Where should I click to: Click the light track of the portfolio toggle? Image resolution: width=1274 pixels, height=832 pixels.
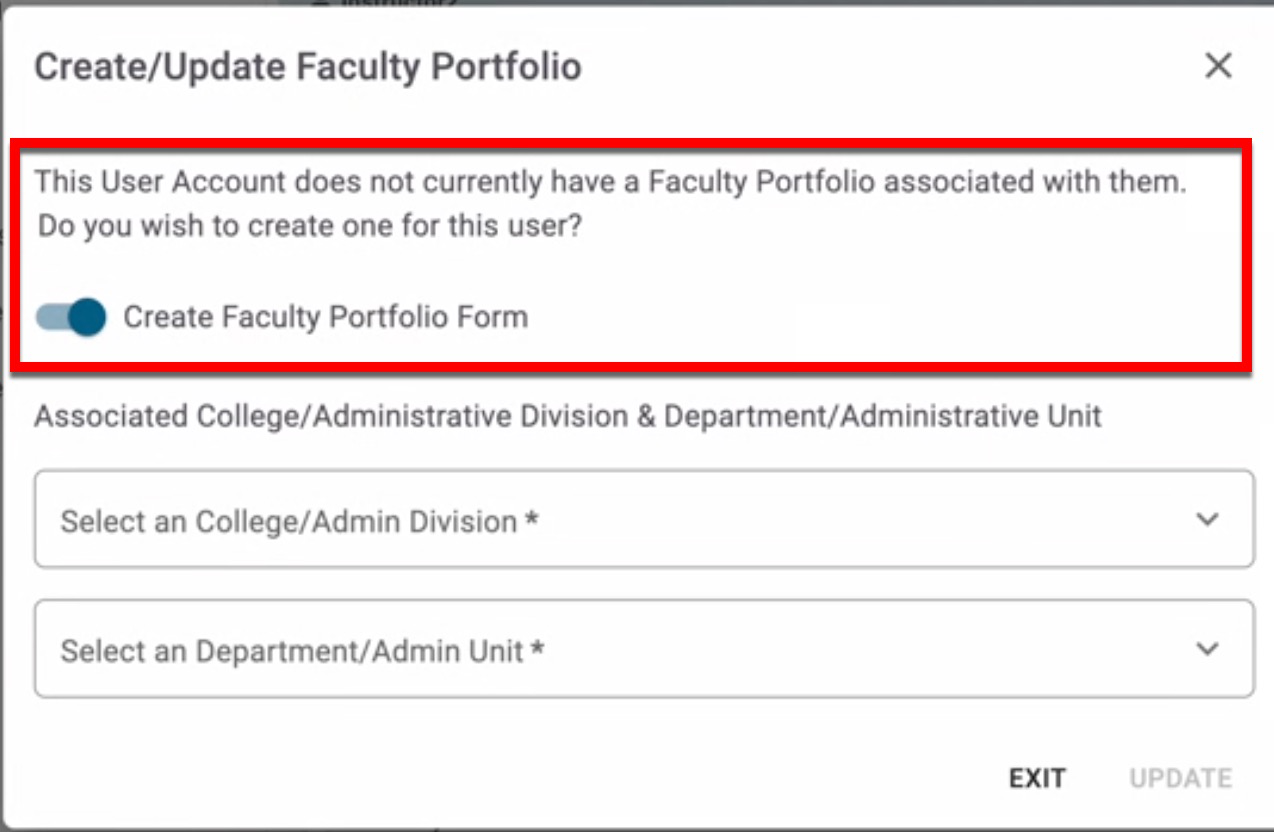pos(50,317)
